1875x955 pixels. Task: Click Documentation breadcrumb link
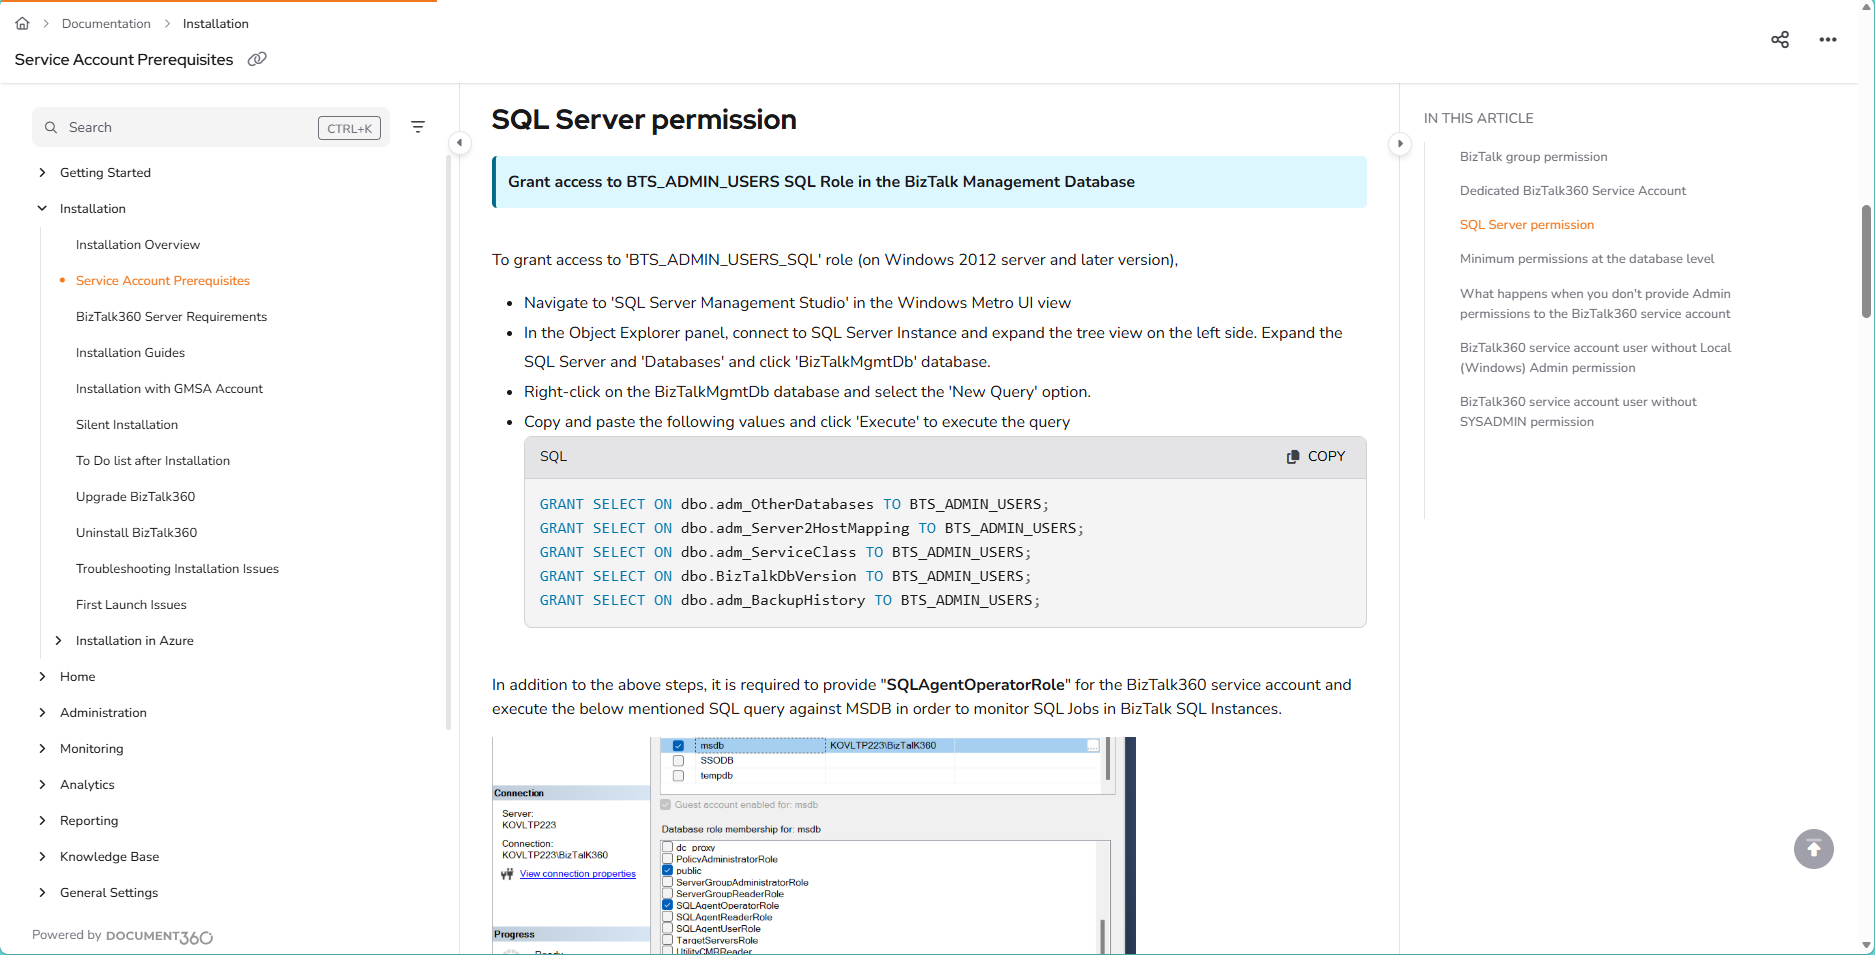point(106,23)
